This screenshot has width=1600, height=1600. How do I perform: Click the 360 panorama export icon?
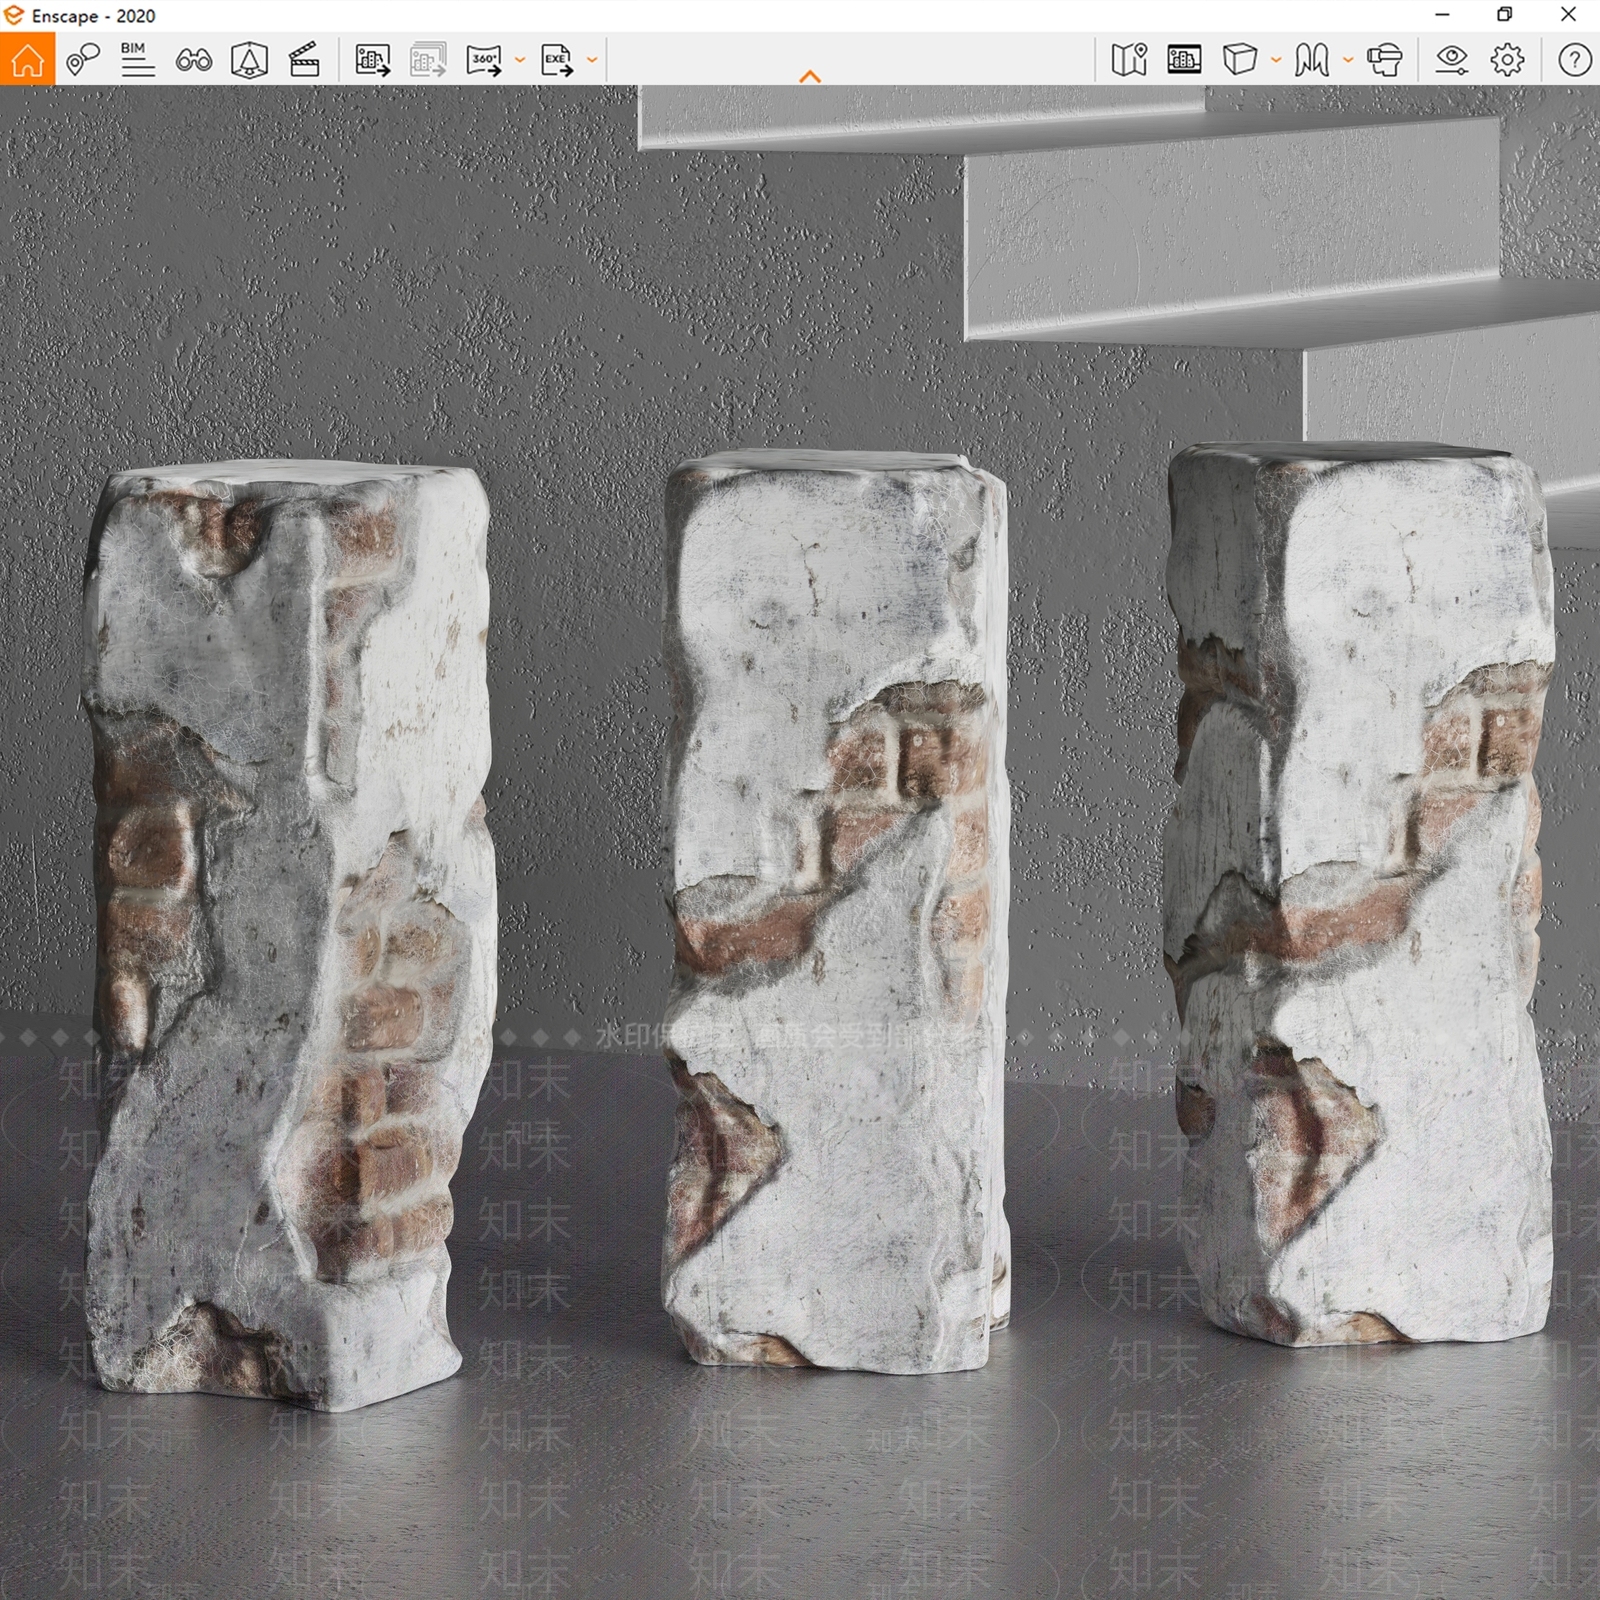(484, 60)
